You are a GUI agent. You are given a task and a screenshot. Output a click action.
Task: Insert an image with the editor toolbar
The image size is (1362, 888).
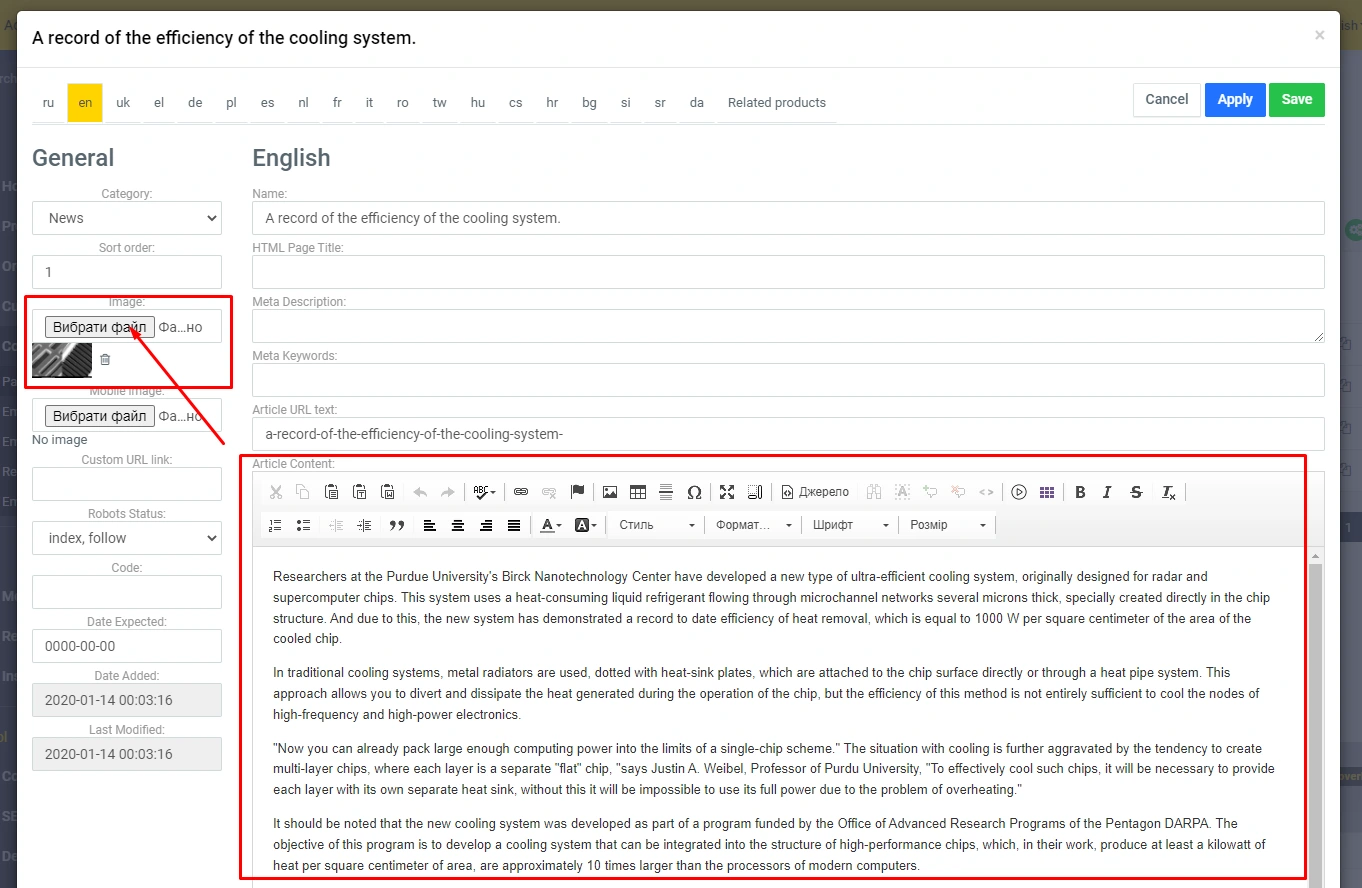click(x=610, y=492)
